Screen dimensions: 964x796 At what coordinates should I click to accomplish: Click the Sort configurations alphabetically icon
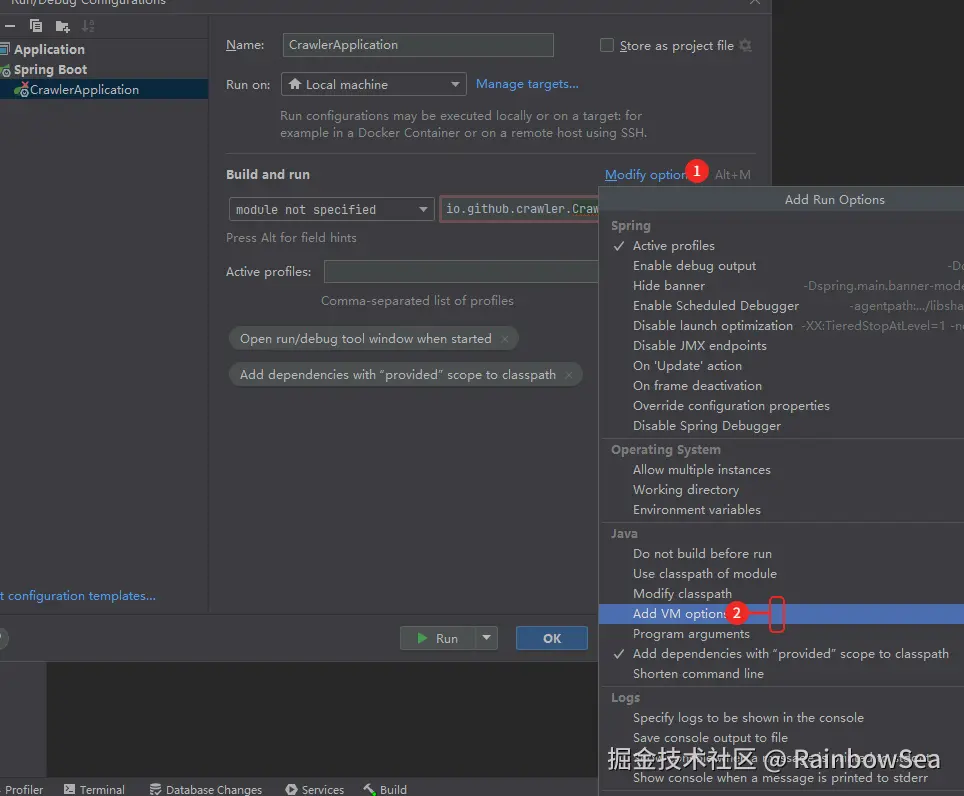click(x=88, y=26)
